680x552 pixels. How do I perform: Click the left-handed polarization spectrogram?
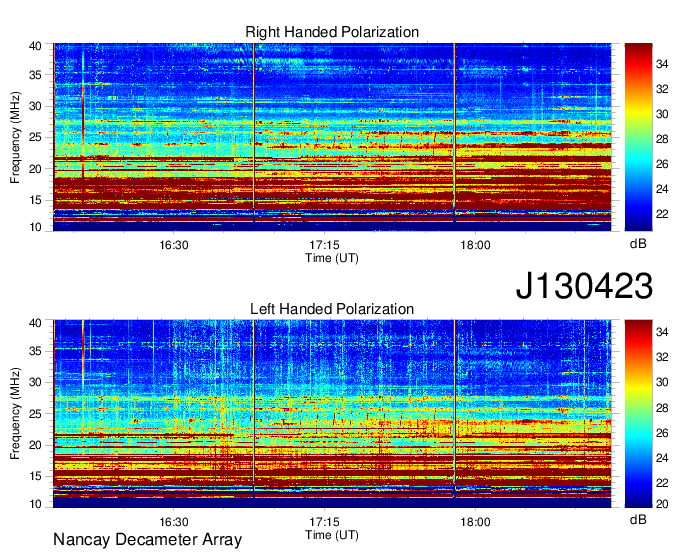pos(332,414)
